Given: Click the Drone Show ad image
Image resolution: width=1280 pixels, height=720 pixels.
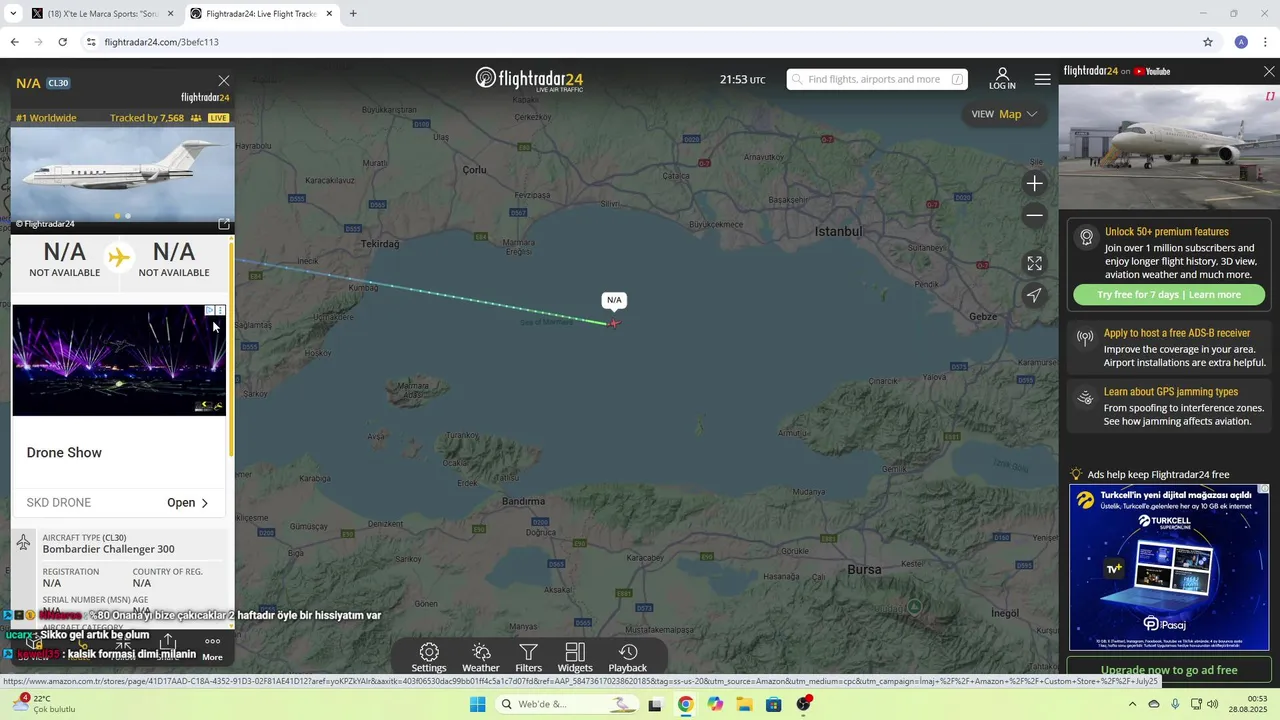Looking at the screenshot, I should (x=119, y=360).
